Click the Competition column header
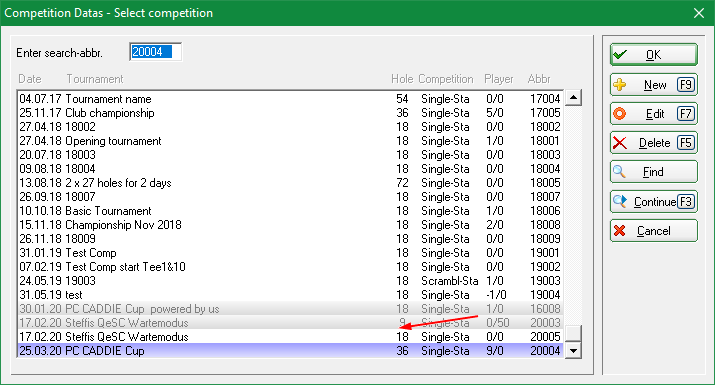This screenshot has width=715, height=385. click(x=446, y=79)
